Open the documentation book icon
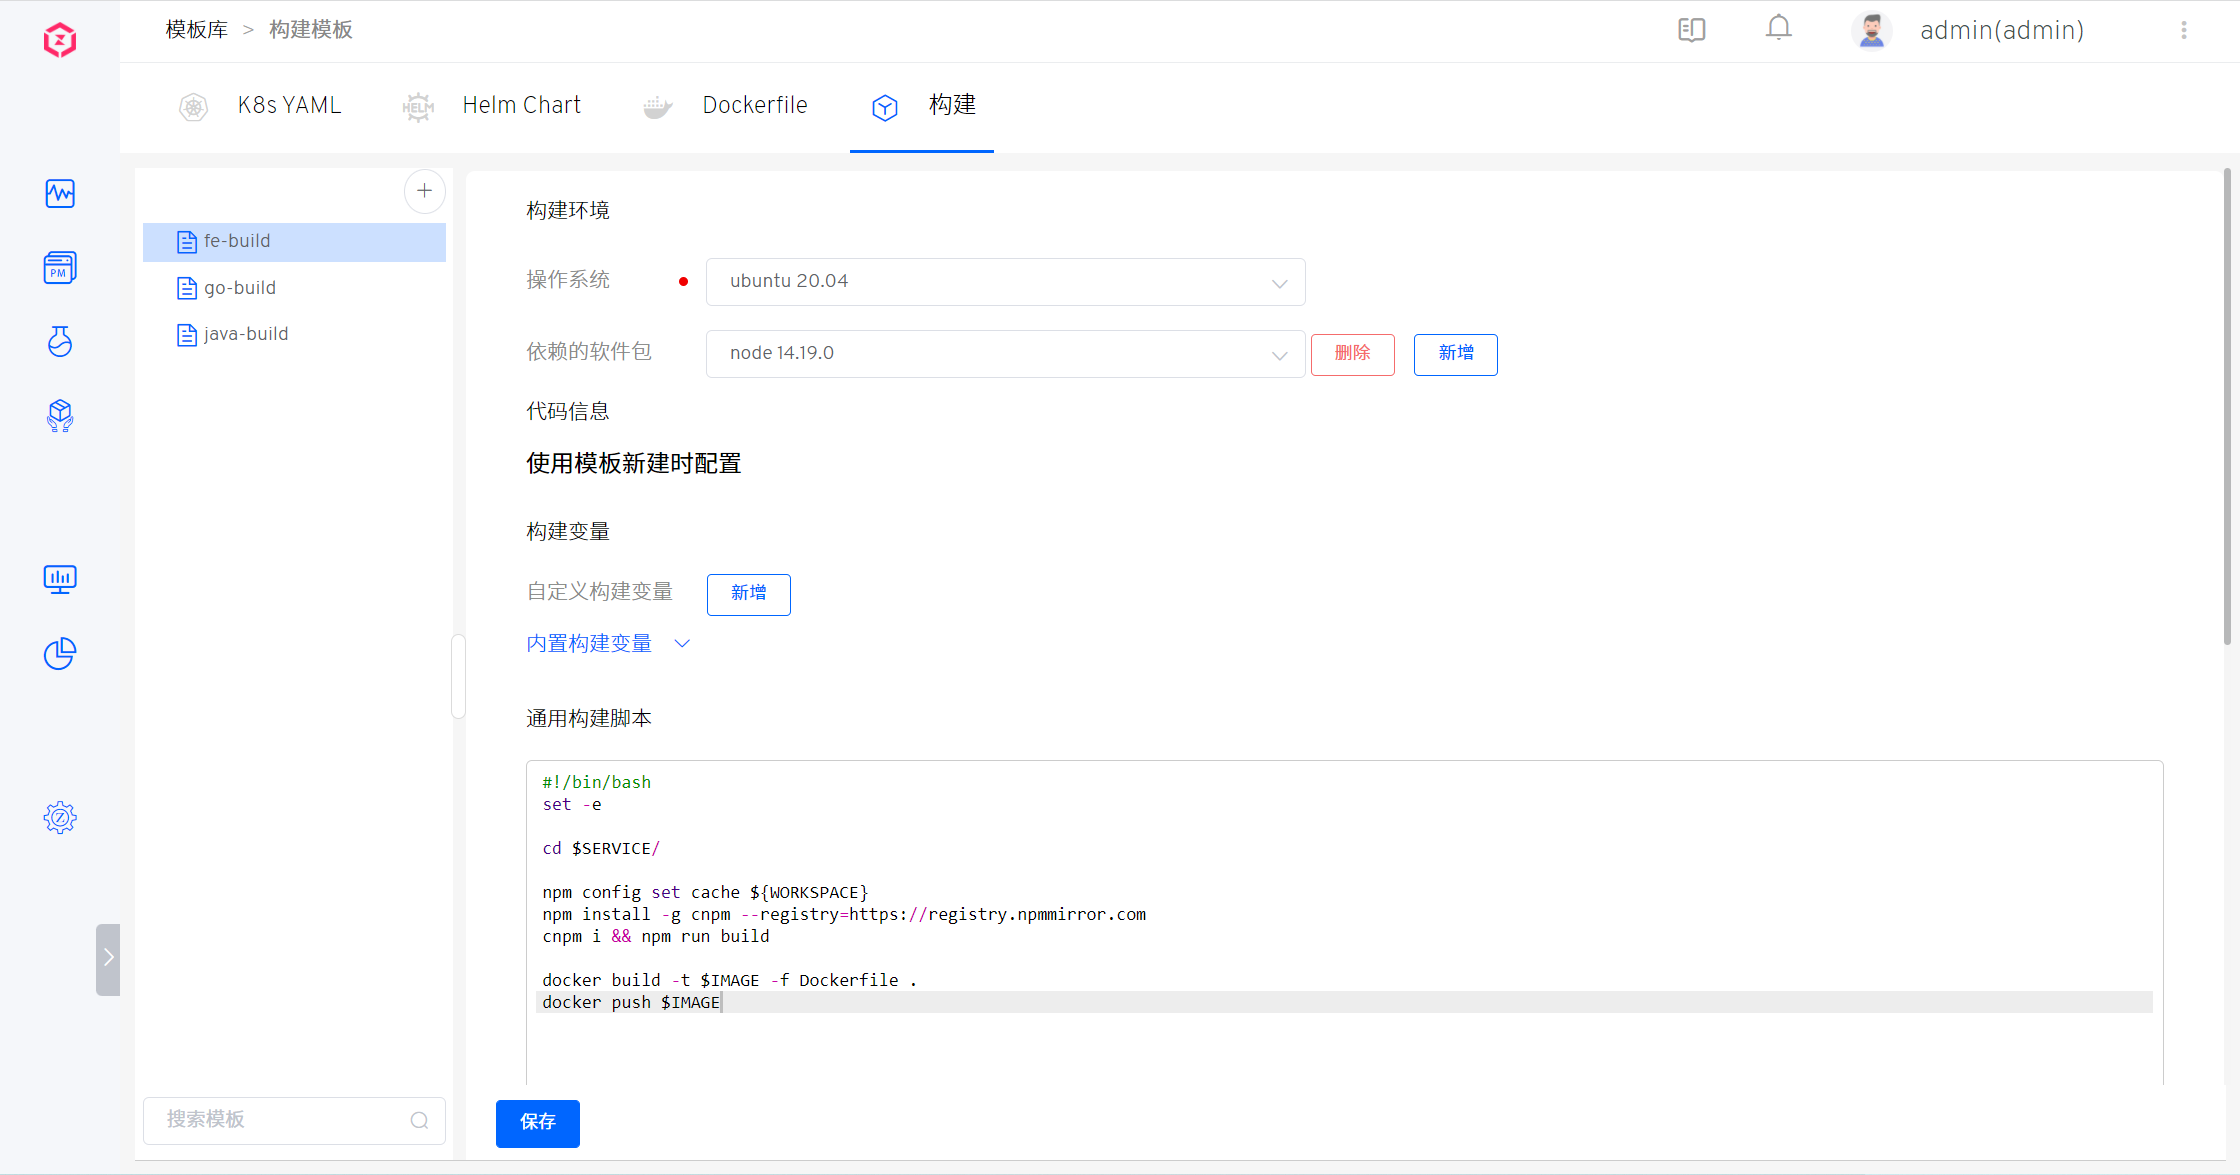2240x1175 pixels. (x=1691, y=30)
